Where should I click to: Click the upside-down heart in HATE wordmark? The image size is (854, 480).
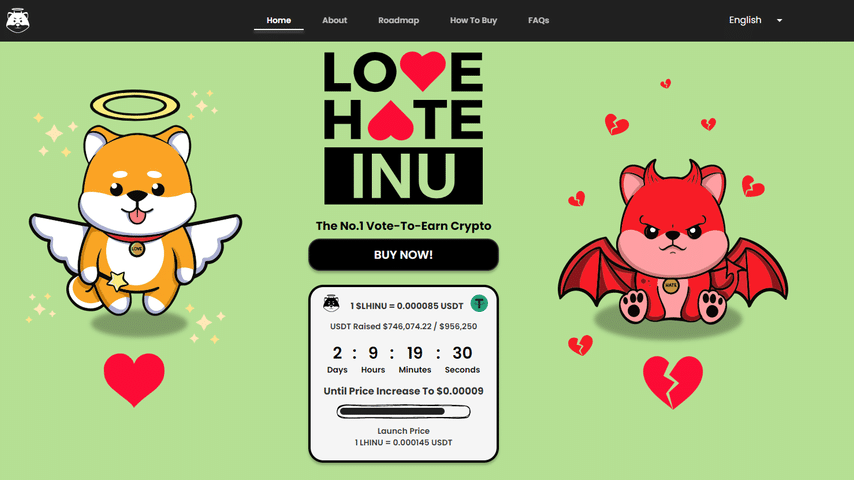[391, 120]
